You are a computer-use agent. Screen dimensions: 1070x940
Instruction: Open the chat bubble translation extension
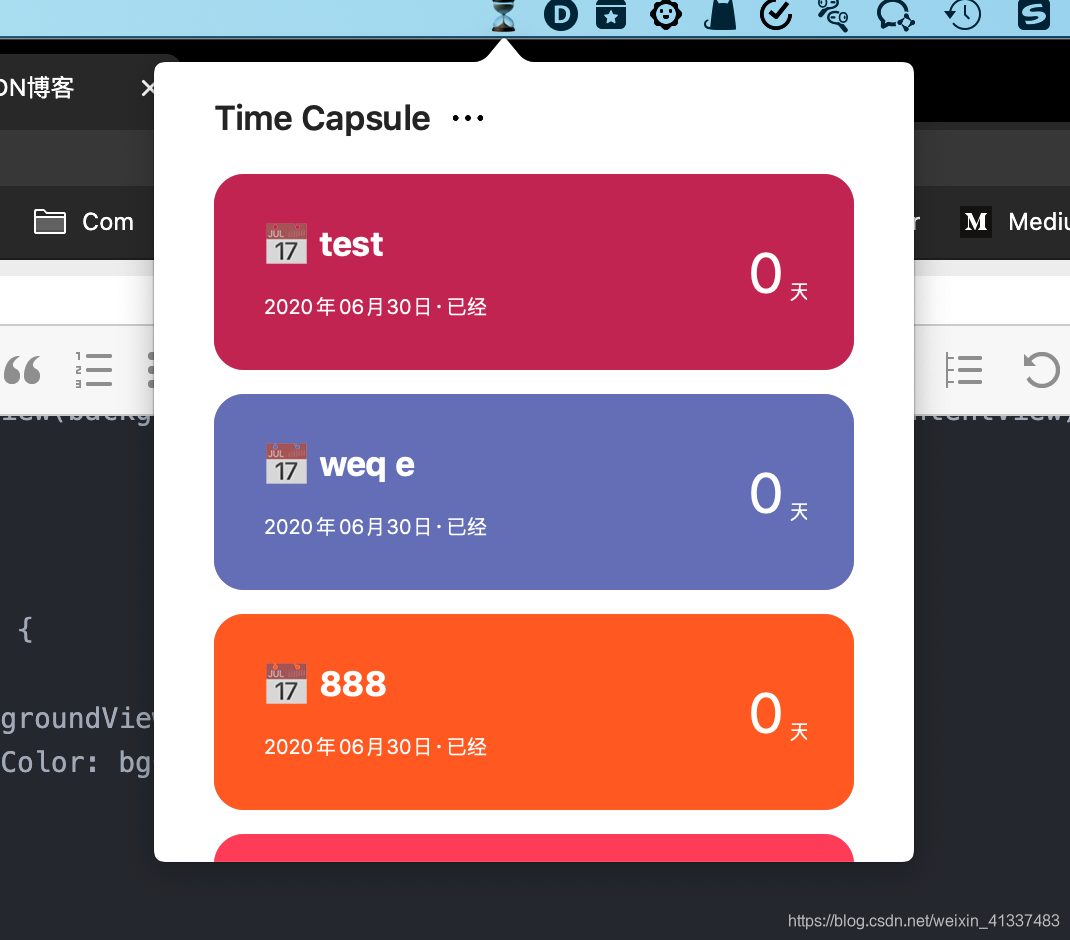tap(895, 16)
